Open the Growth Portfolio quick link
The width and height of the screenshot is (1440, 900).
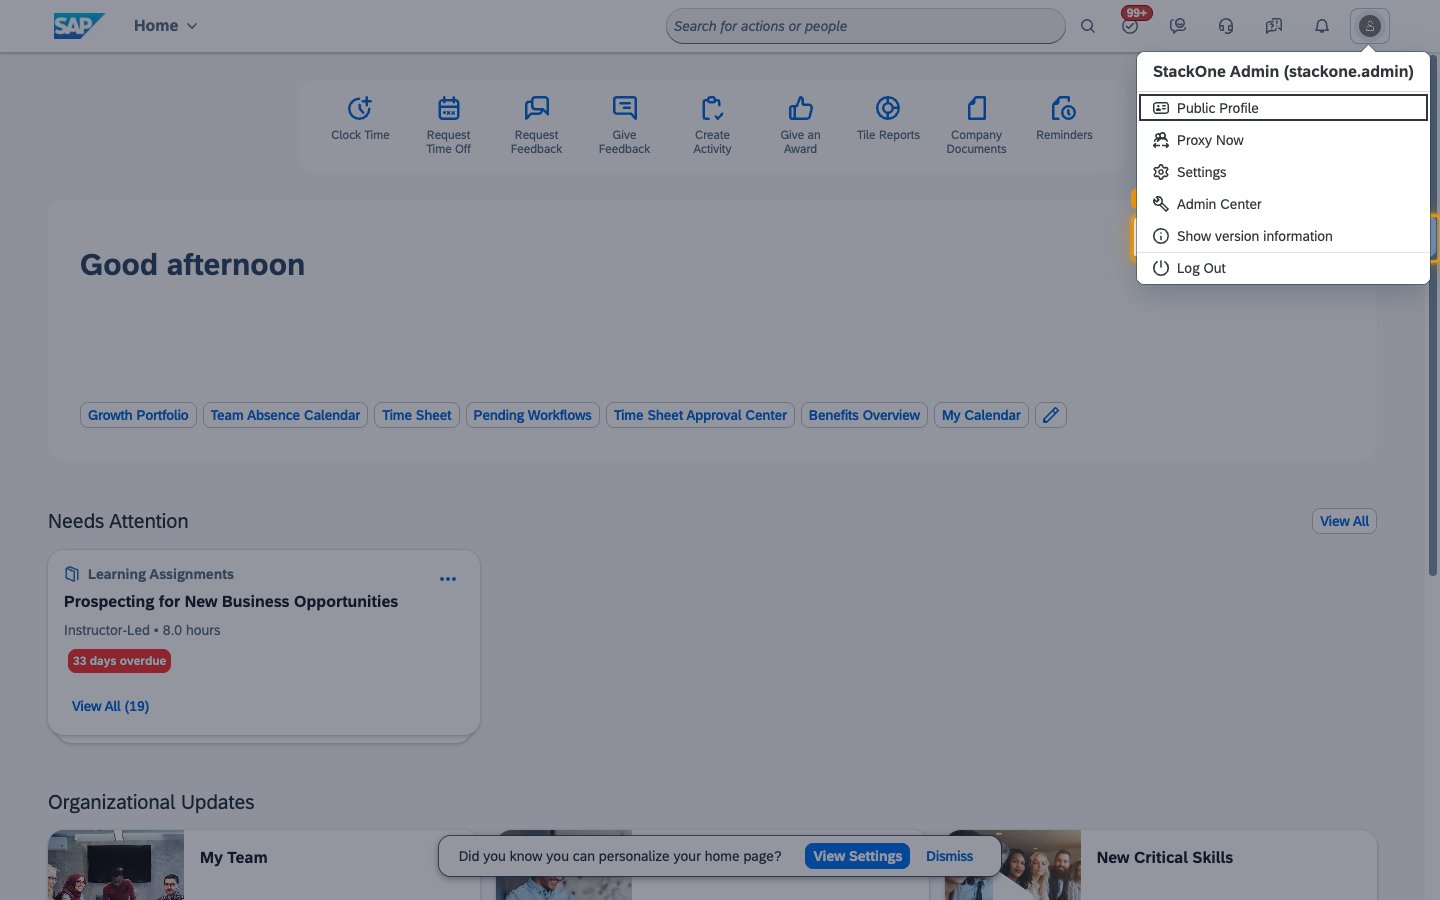138,415
